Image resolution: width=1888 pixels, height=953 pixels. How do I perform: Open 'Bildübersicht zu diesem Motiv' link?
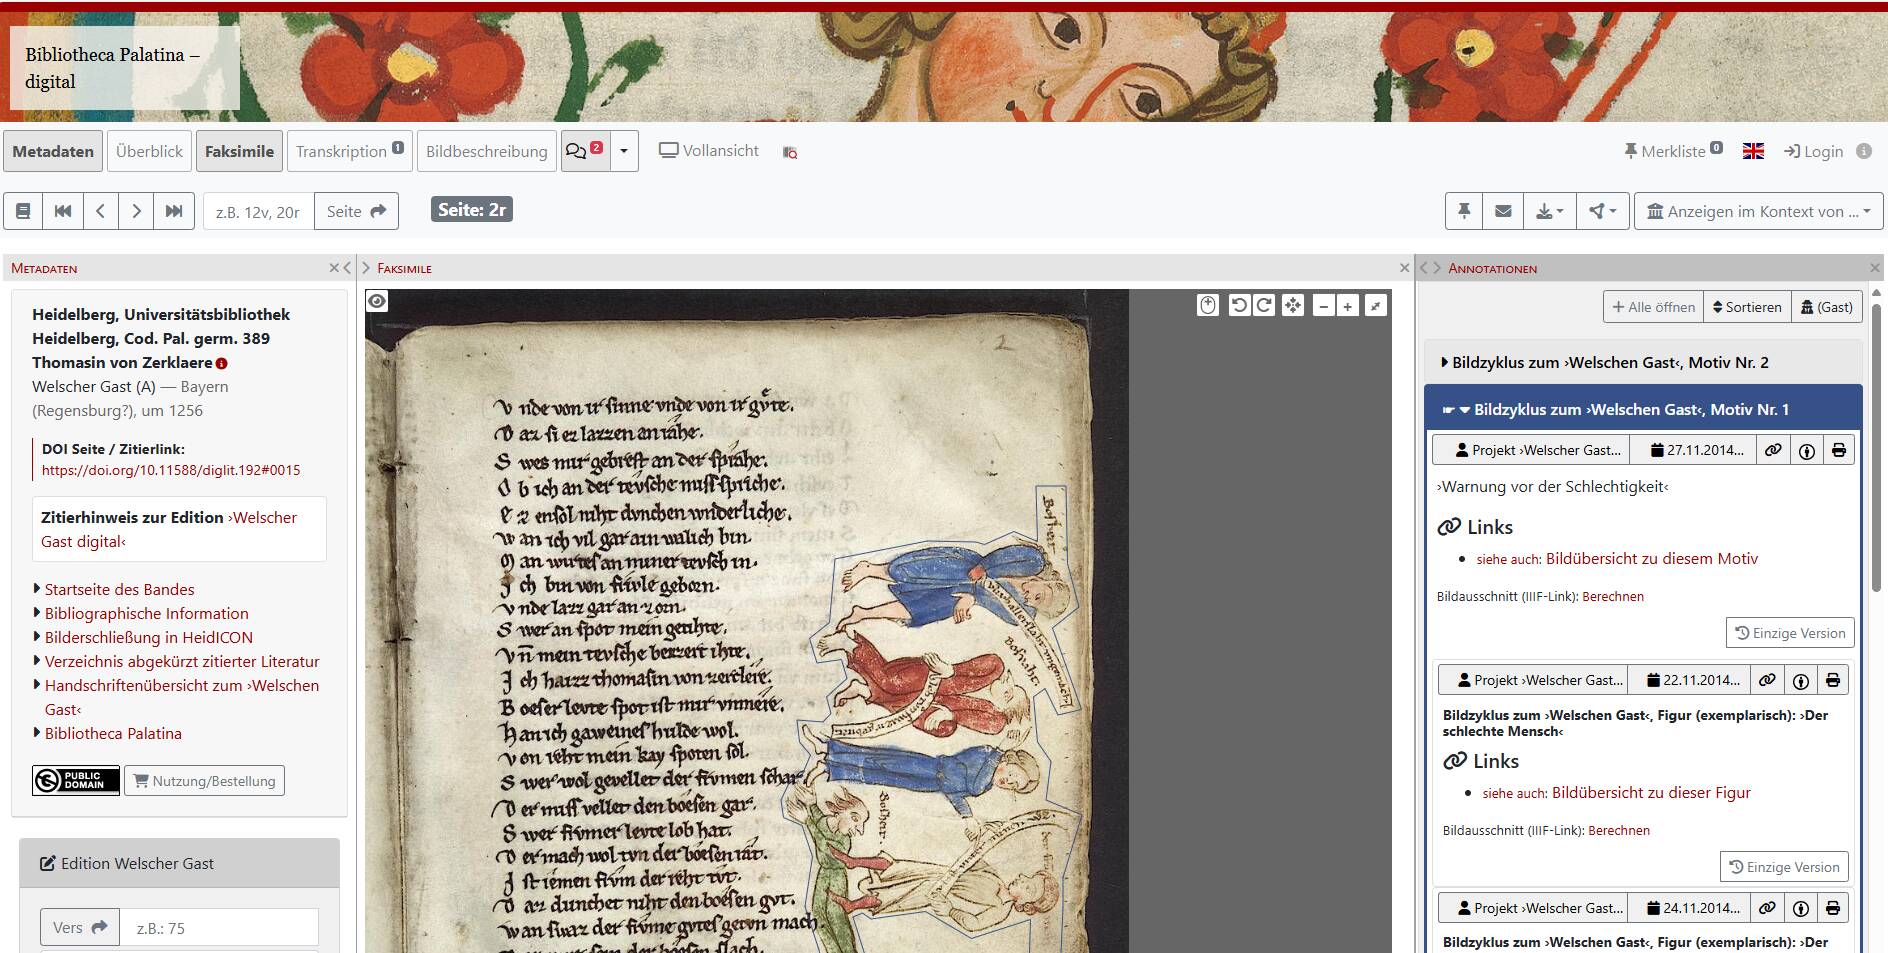point(1651,559)
